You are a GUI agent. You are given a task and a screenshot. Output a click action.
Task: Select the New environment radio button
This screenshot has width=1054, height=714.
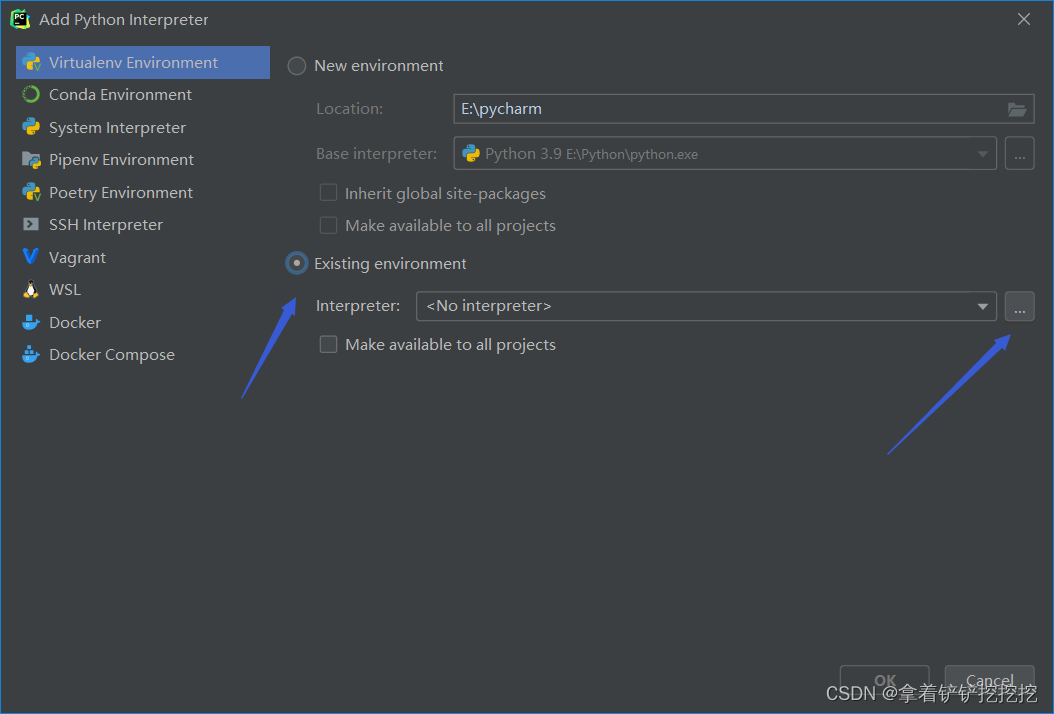[x=296, y=66]
